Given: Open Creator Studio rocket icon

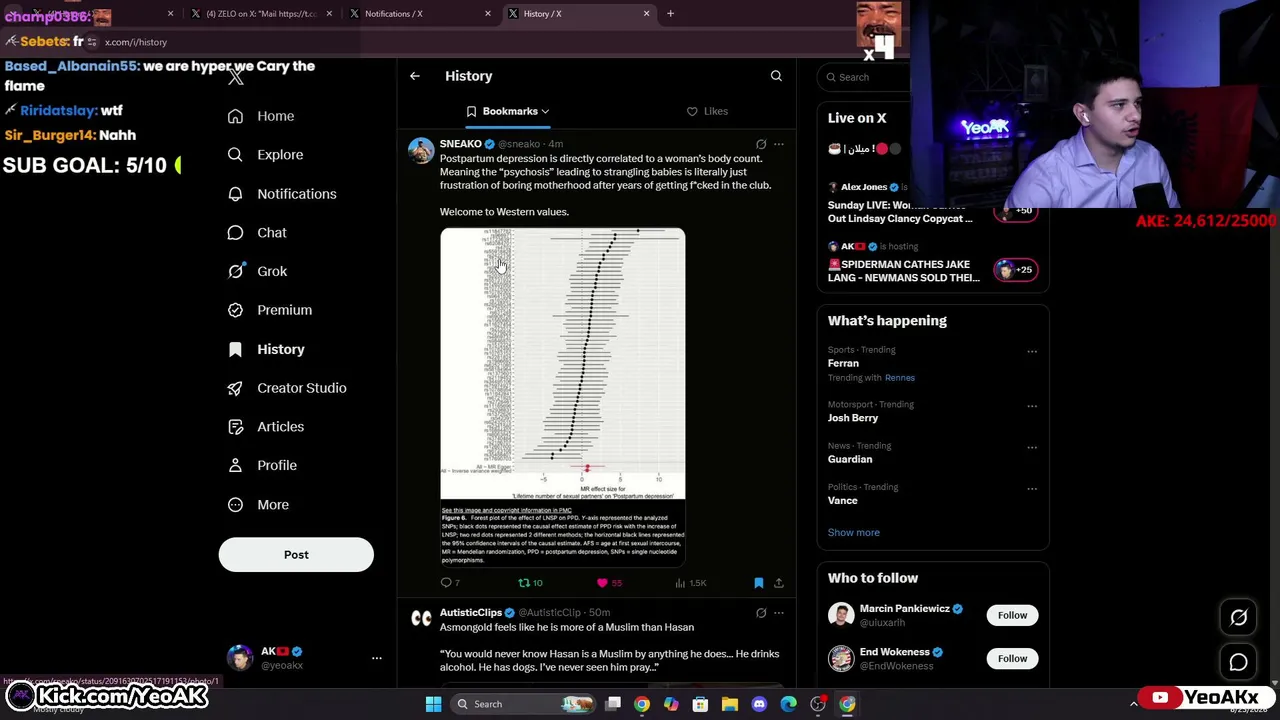Looking at the screenshot, I should pyautogui.click(x=235, y=388).
